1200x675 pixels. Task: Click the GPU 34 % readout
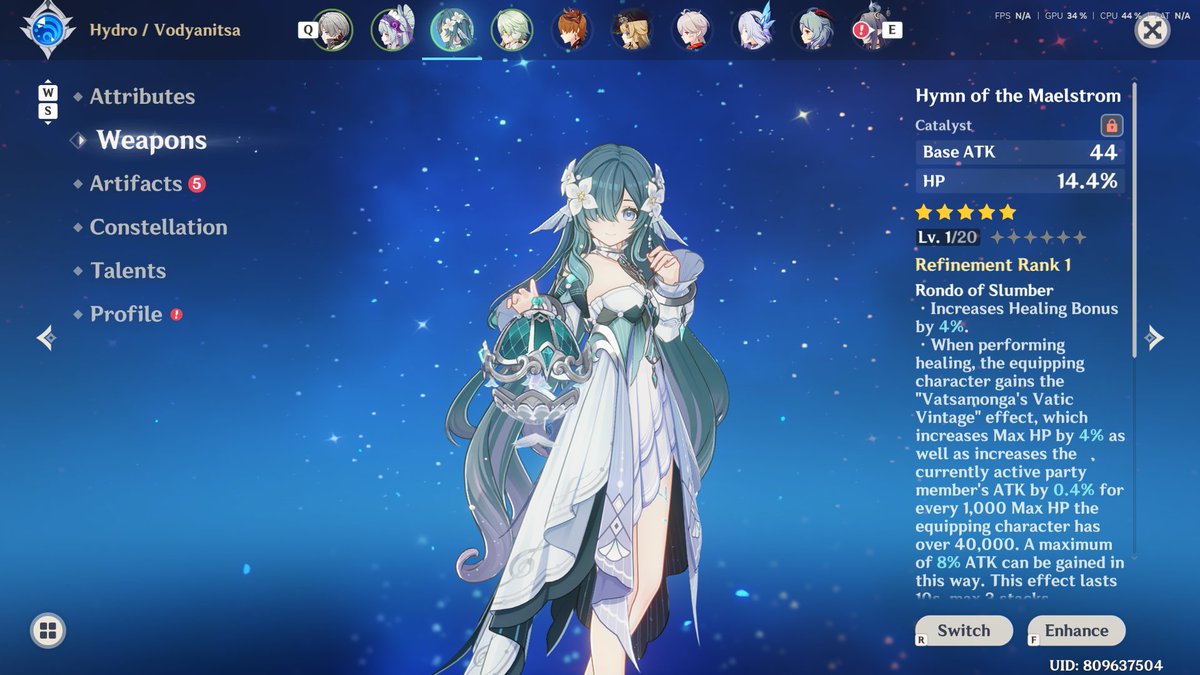coord(1064,16)
